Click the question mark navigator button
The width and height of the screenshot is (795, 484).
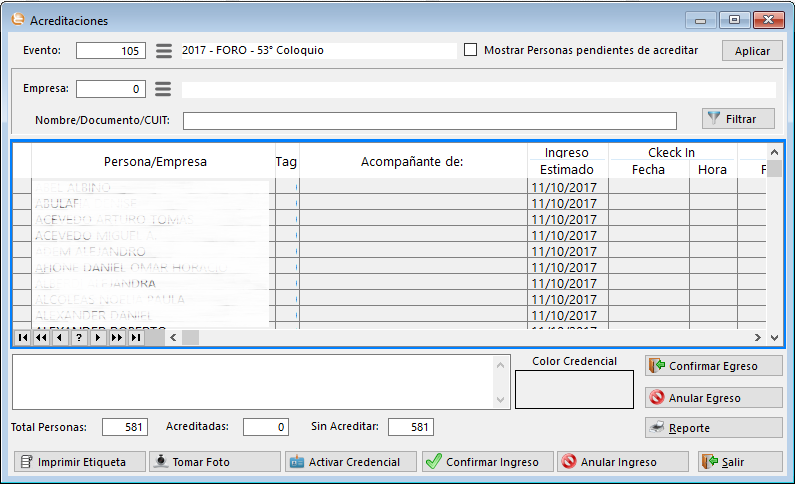[x=79, y=338]
